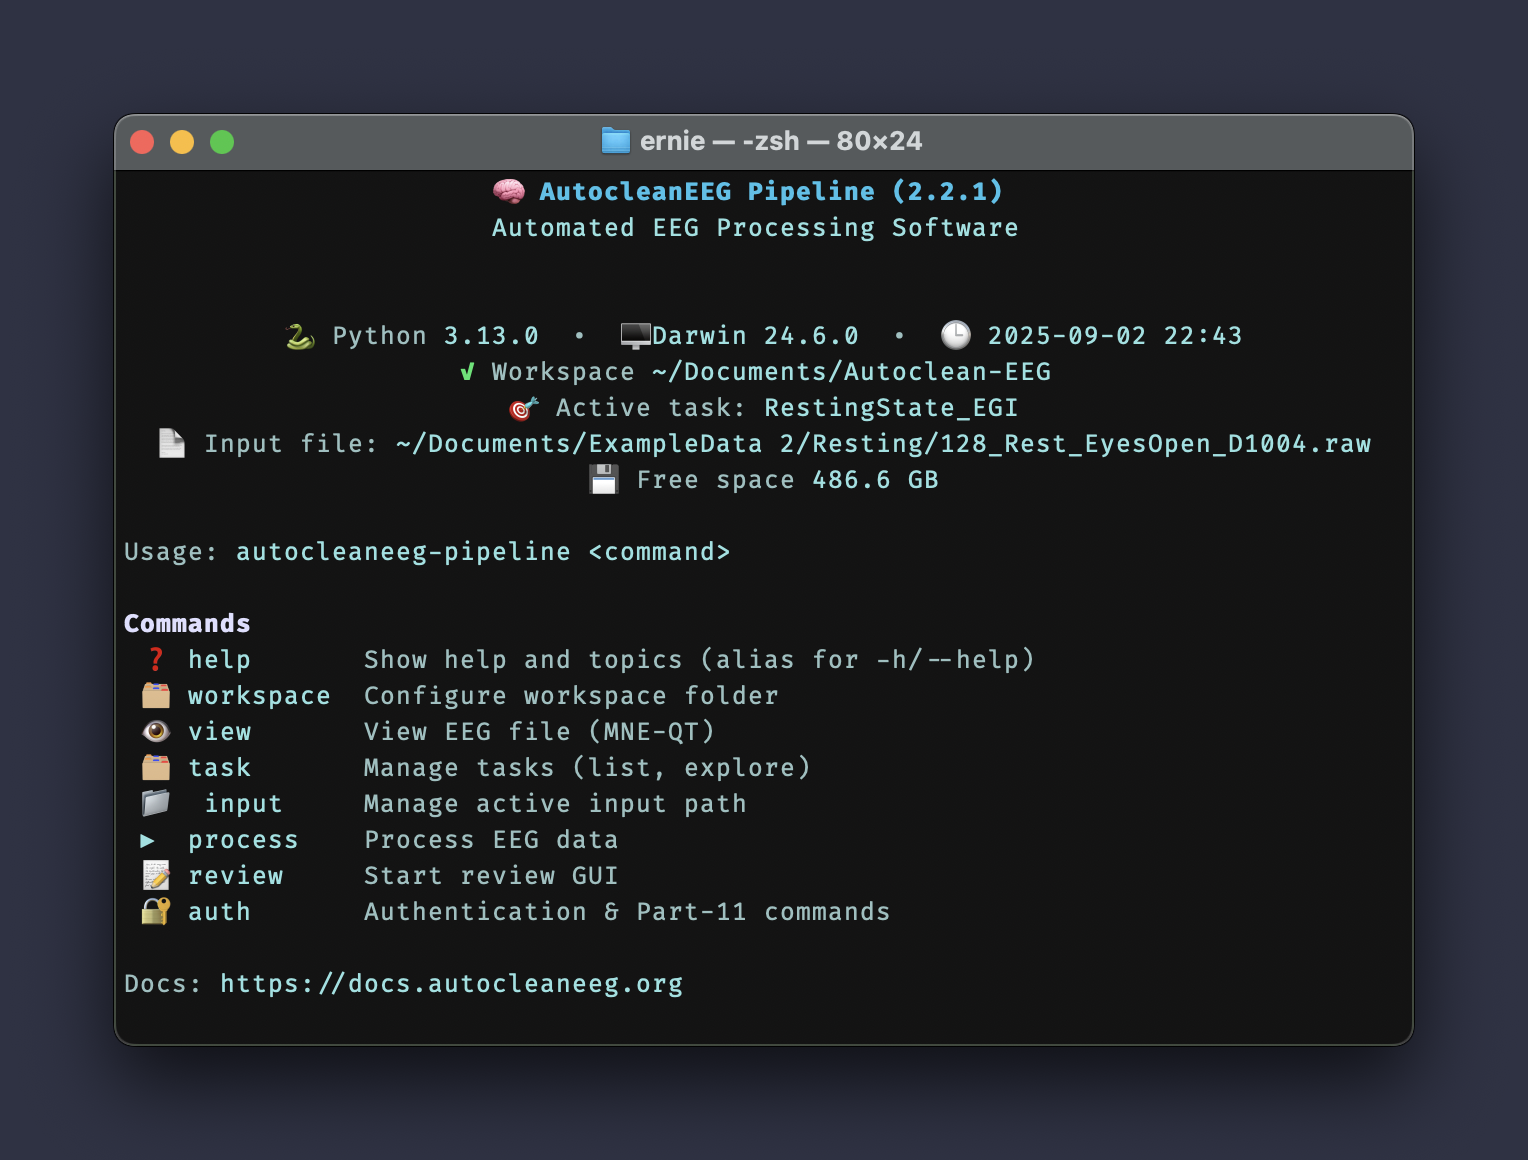Screen dimensions: 1528x1160
Task: Click the clock icon beside the date
Action: pyautogui.click(x=956, y=335)
